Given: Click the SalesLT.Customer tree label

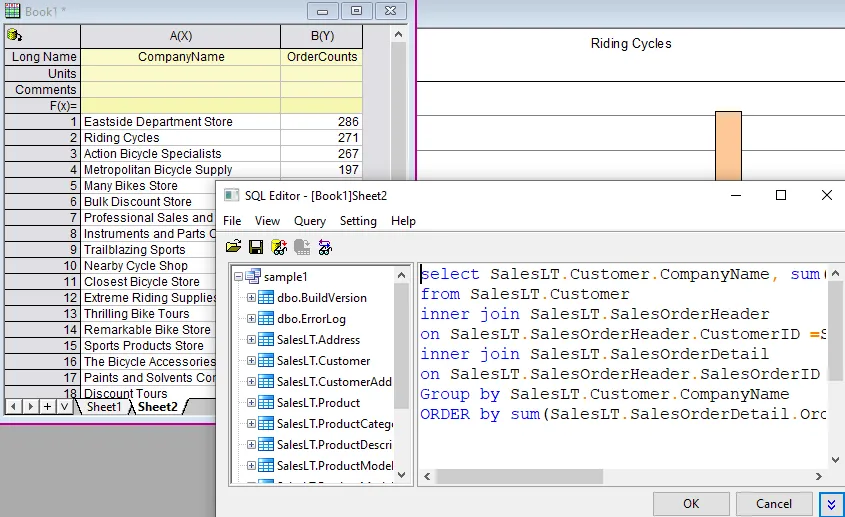Looking at the screenshot, I should click(323, 361).
